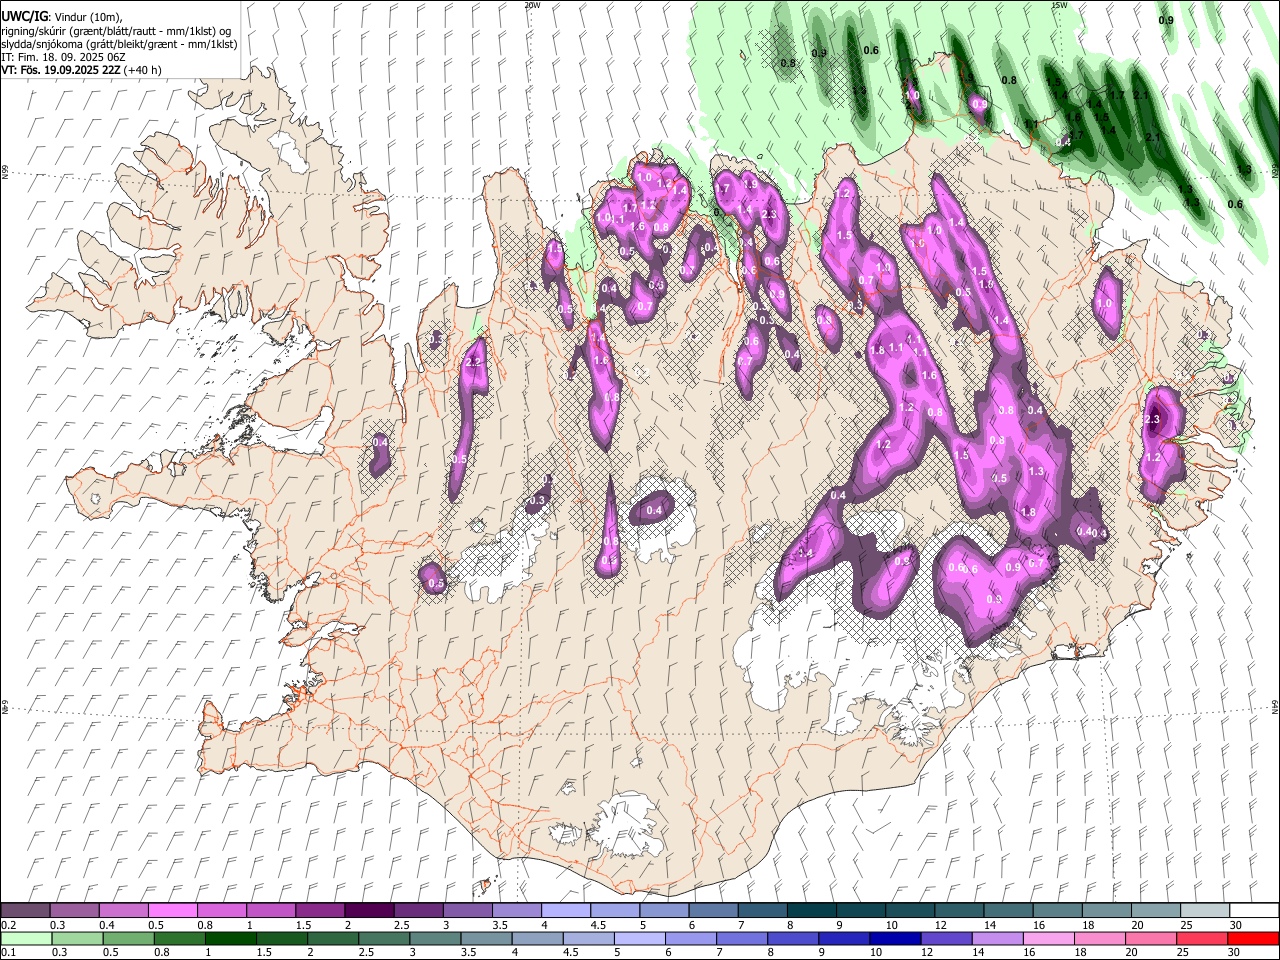This screenshot has height=960, width=1280.
Task: Select the medium green 0.5–0.8 rain swatch
Action: pyautogui.click(x=129, y=938)
